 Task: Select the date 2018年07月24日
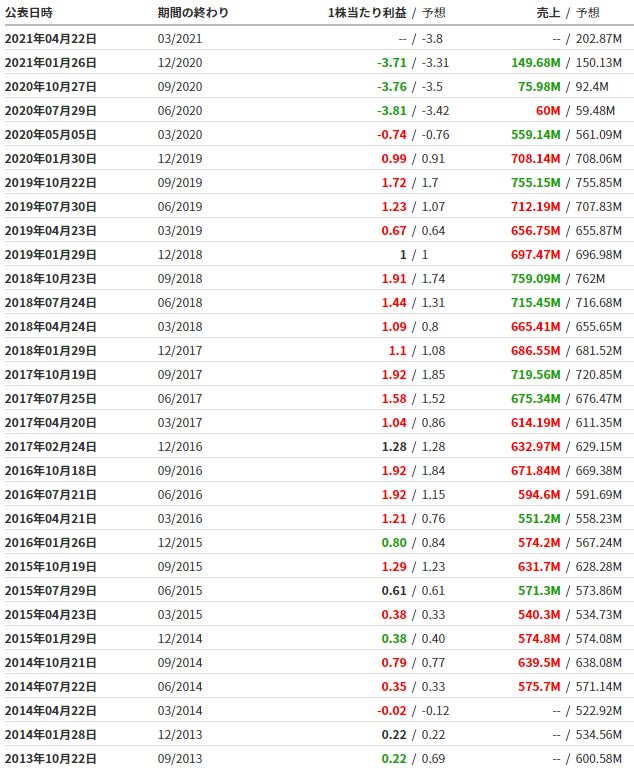(x=51, y=303)
